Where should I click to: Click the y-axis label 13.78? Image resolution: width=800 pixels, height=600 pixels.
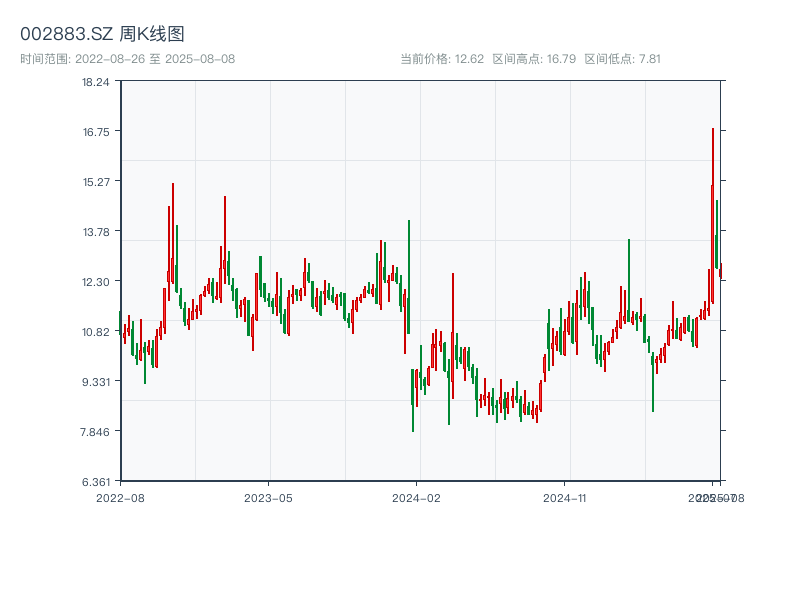point(96,232)
